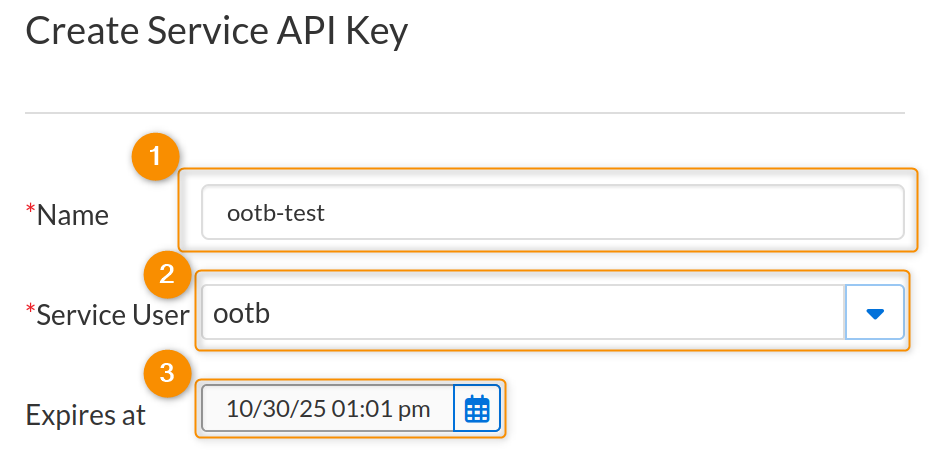Click the Service User label

(112, 315)
